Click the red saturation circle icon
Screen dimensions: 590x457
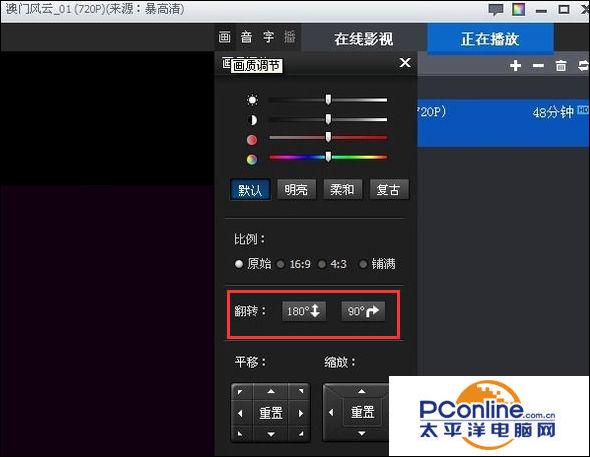pyautogui.click(x=252, y=140)
